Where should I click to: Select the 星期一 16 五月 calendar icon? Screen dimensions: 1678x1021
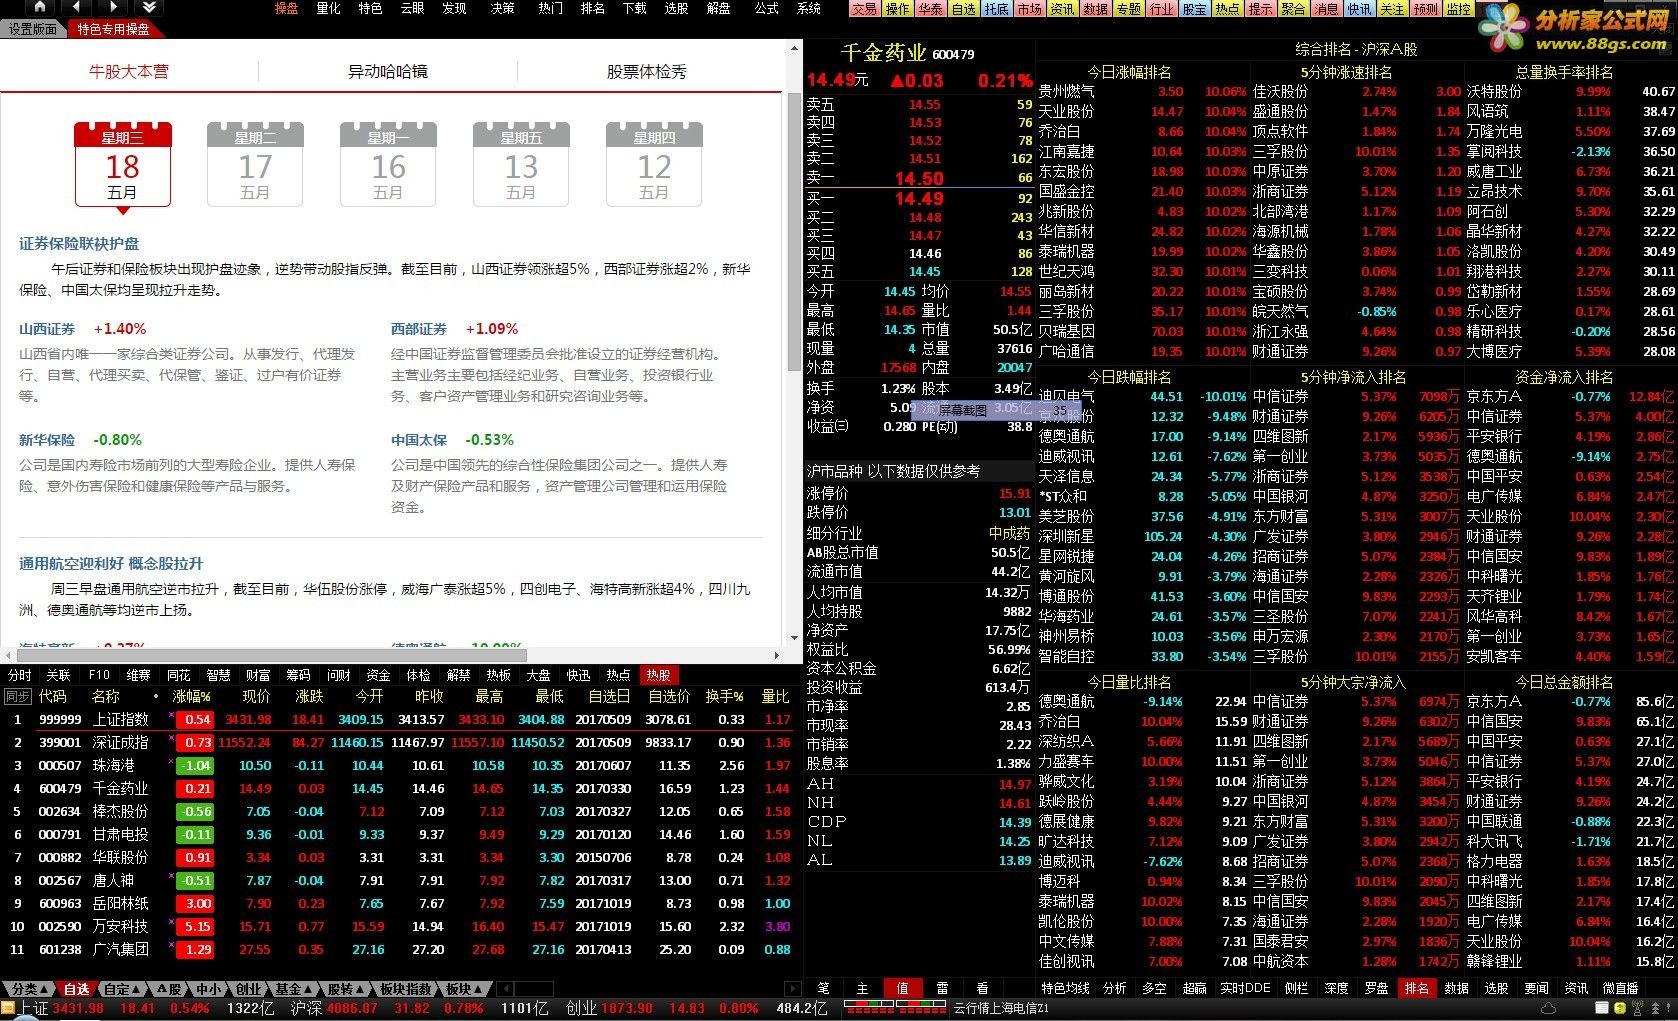tap(388, 164)
